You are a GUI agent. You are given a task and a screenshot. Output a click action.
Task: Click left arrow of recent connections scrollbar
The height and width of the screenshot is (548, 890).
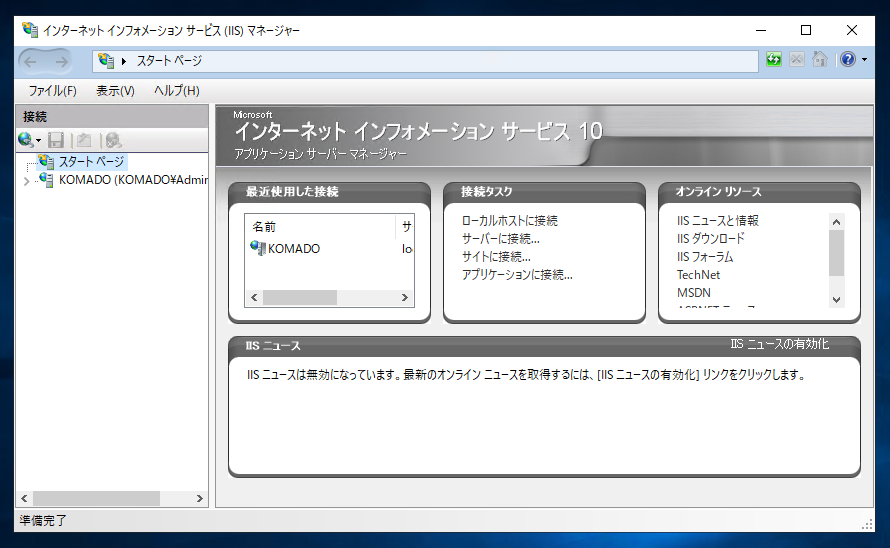tap(254, 298)
